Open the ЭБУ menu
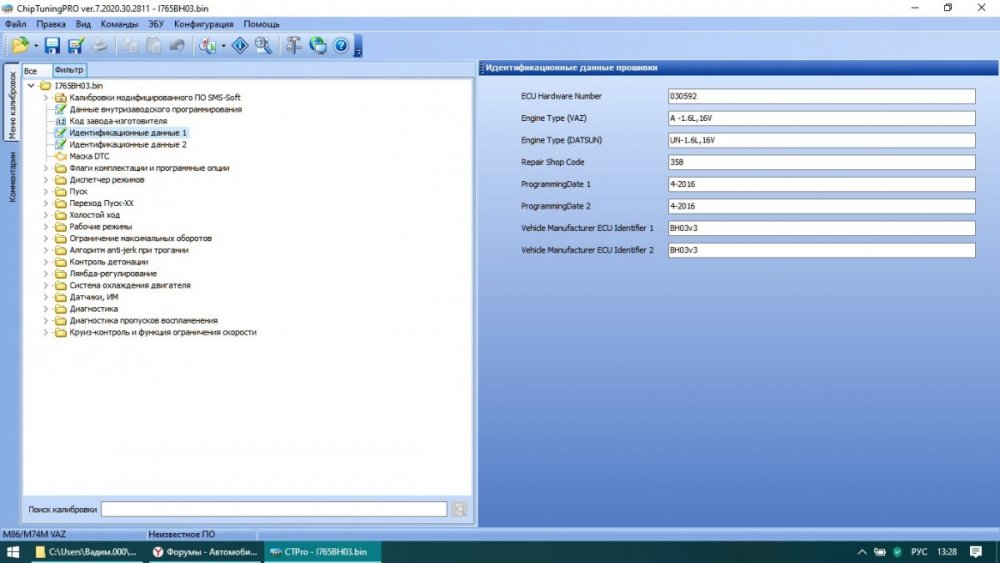The width and height of the screenshot is (1000, 563). pos(156,24)
